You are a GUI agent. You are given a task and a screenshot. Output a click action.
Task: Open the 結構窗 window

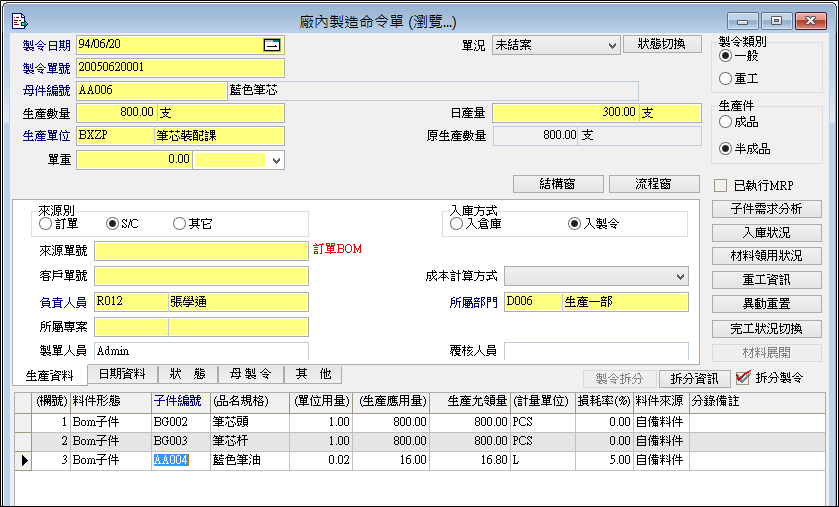tap(558, 184)
